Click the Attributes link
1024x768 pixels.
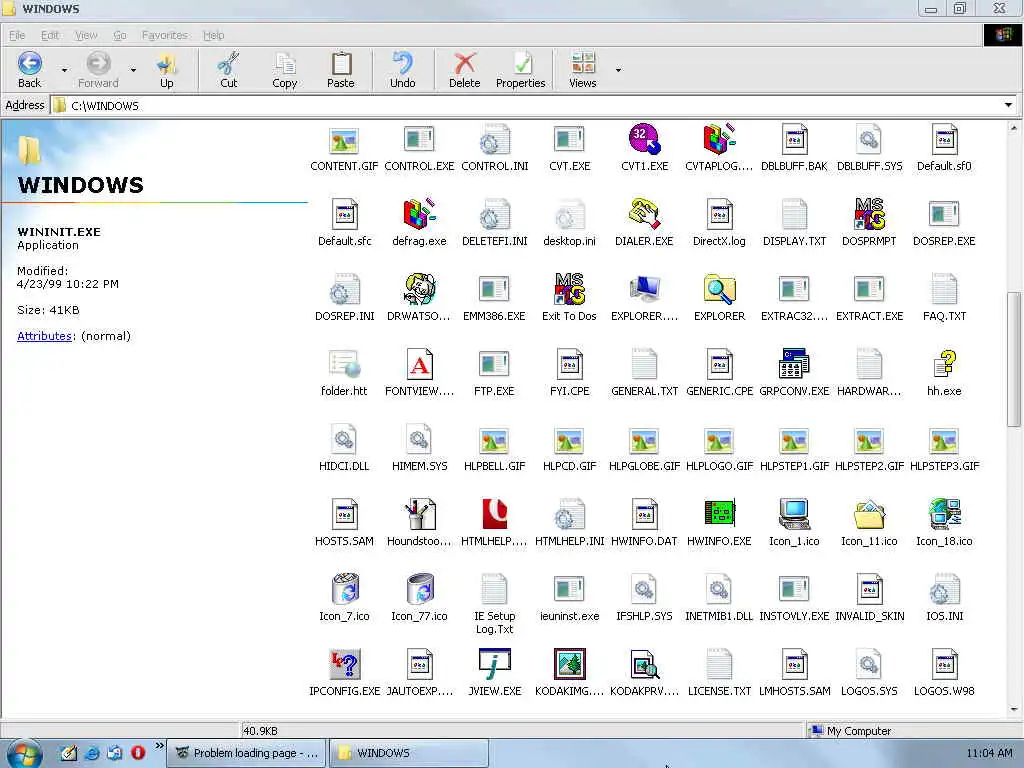(x=44, y=336)
